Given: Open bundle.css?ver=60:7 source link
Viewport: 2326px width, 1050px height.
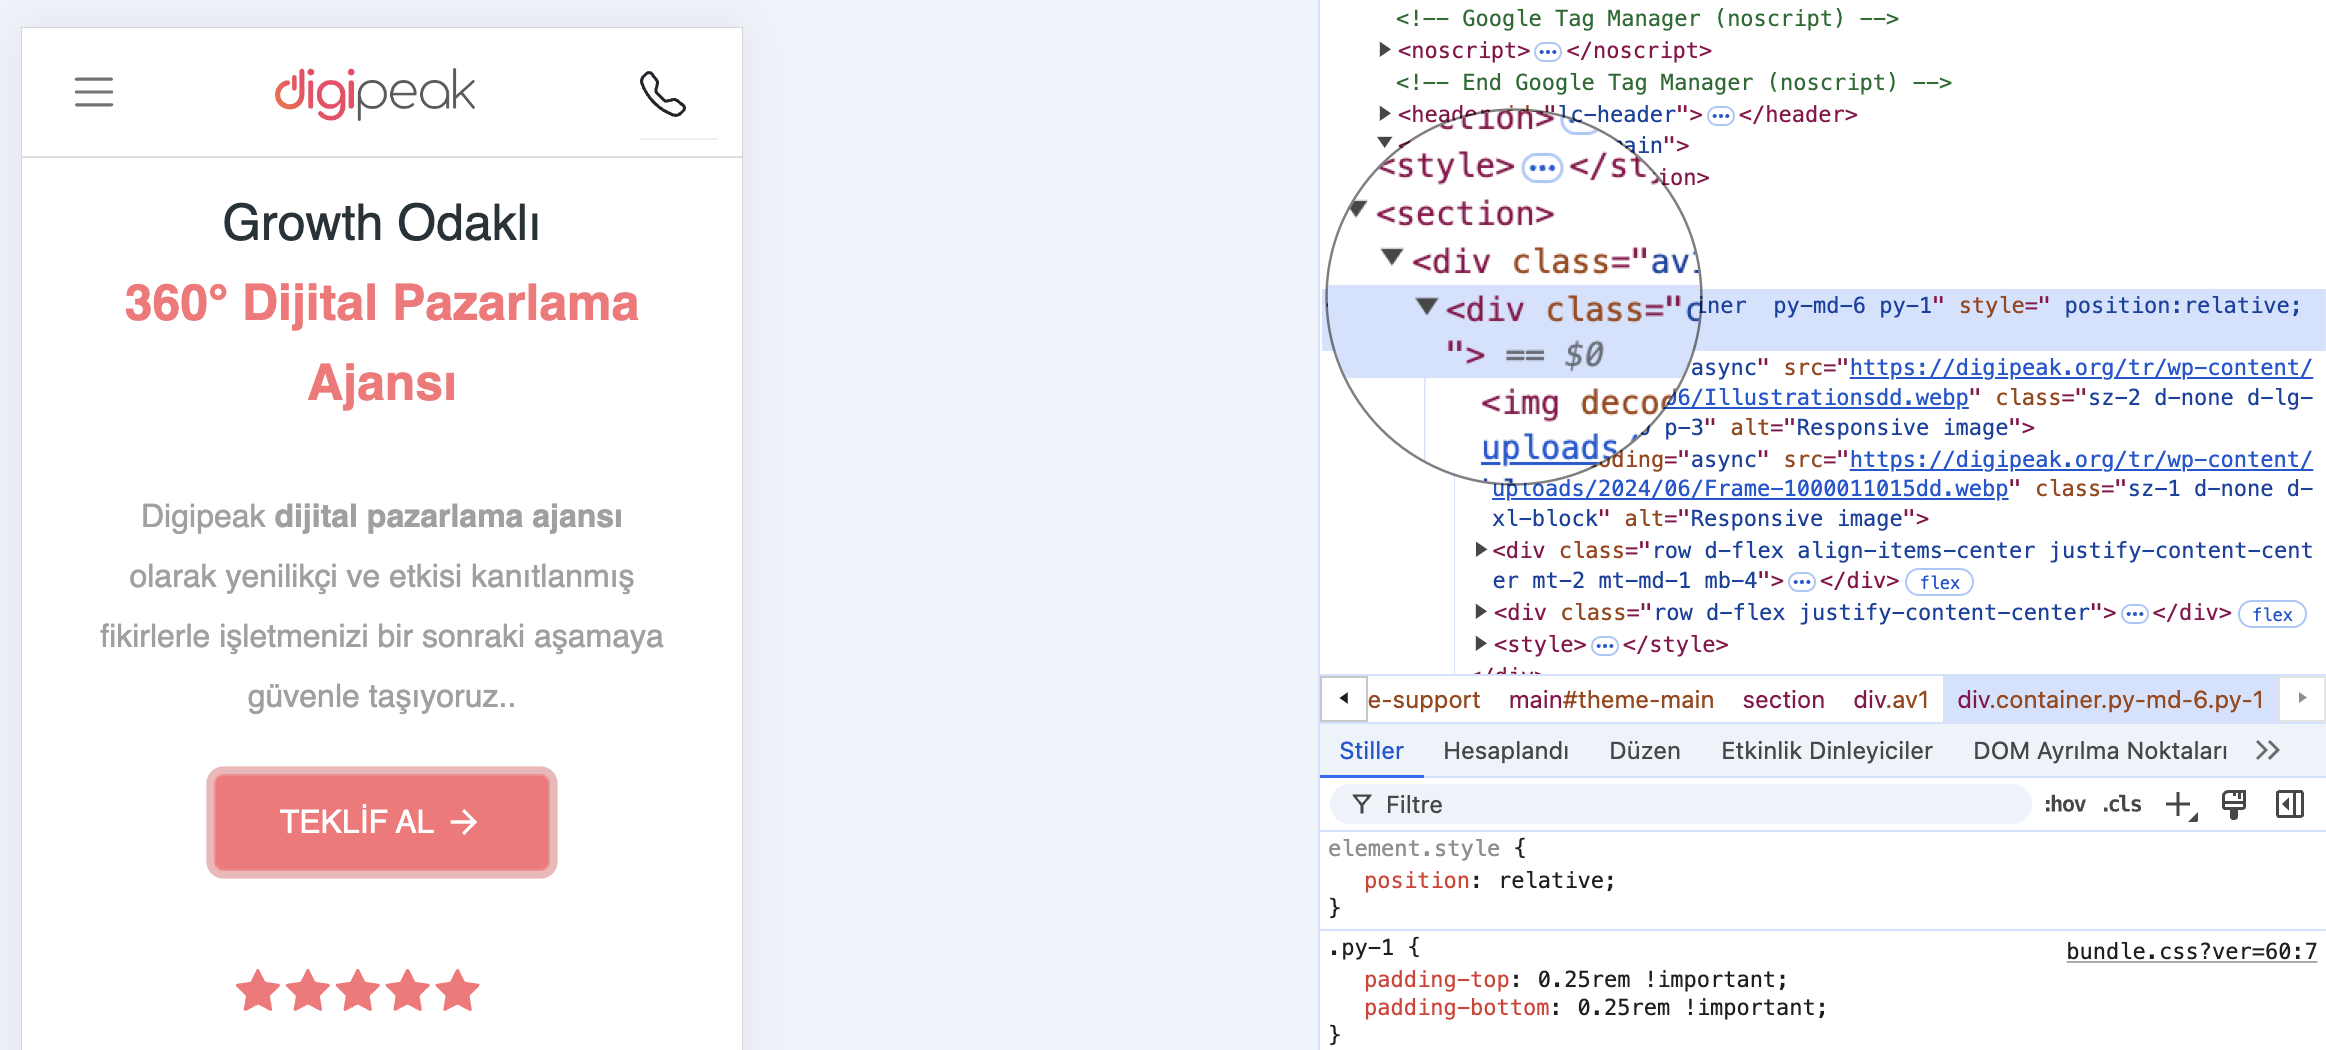Looking at the screenshot, I should tap(2191, 951).
